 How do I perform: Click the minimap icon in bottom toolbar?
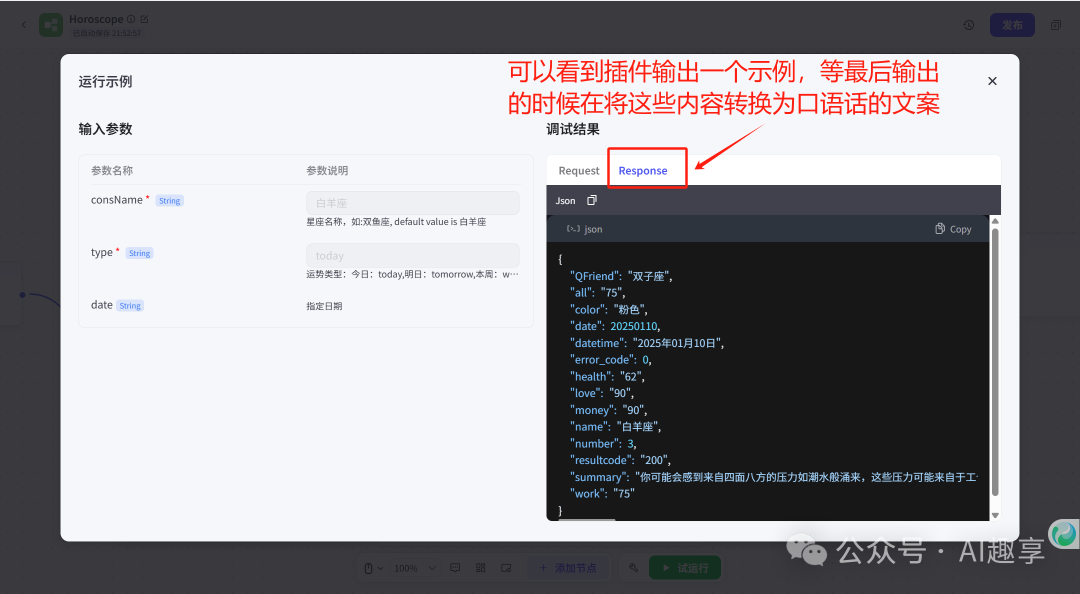[x=506, y=568]
